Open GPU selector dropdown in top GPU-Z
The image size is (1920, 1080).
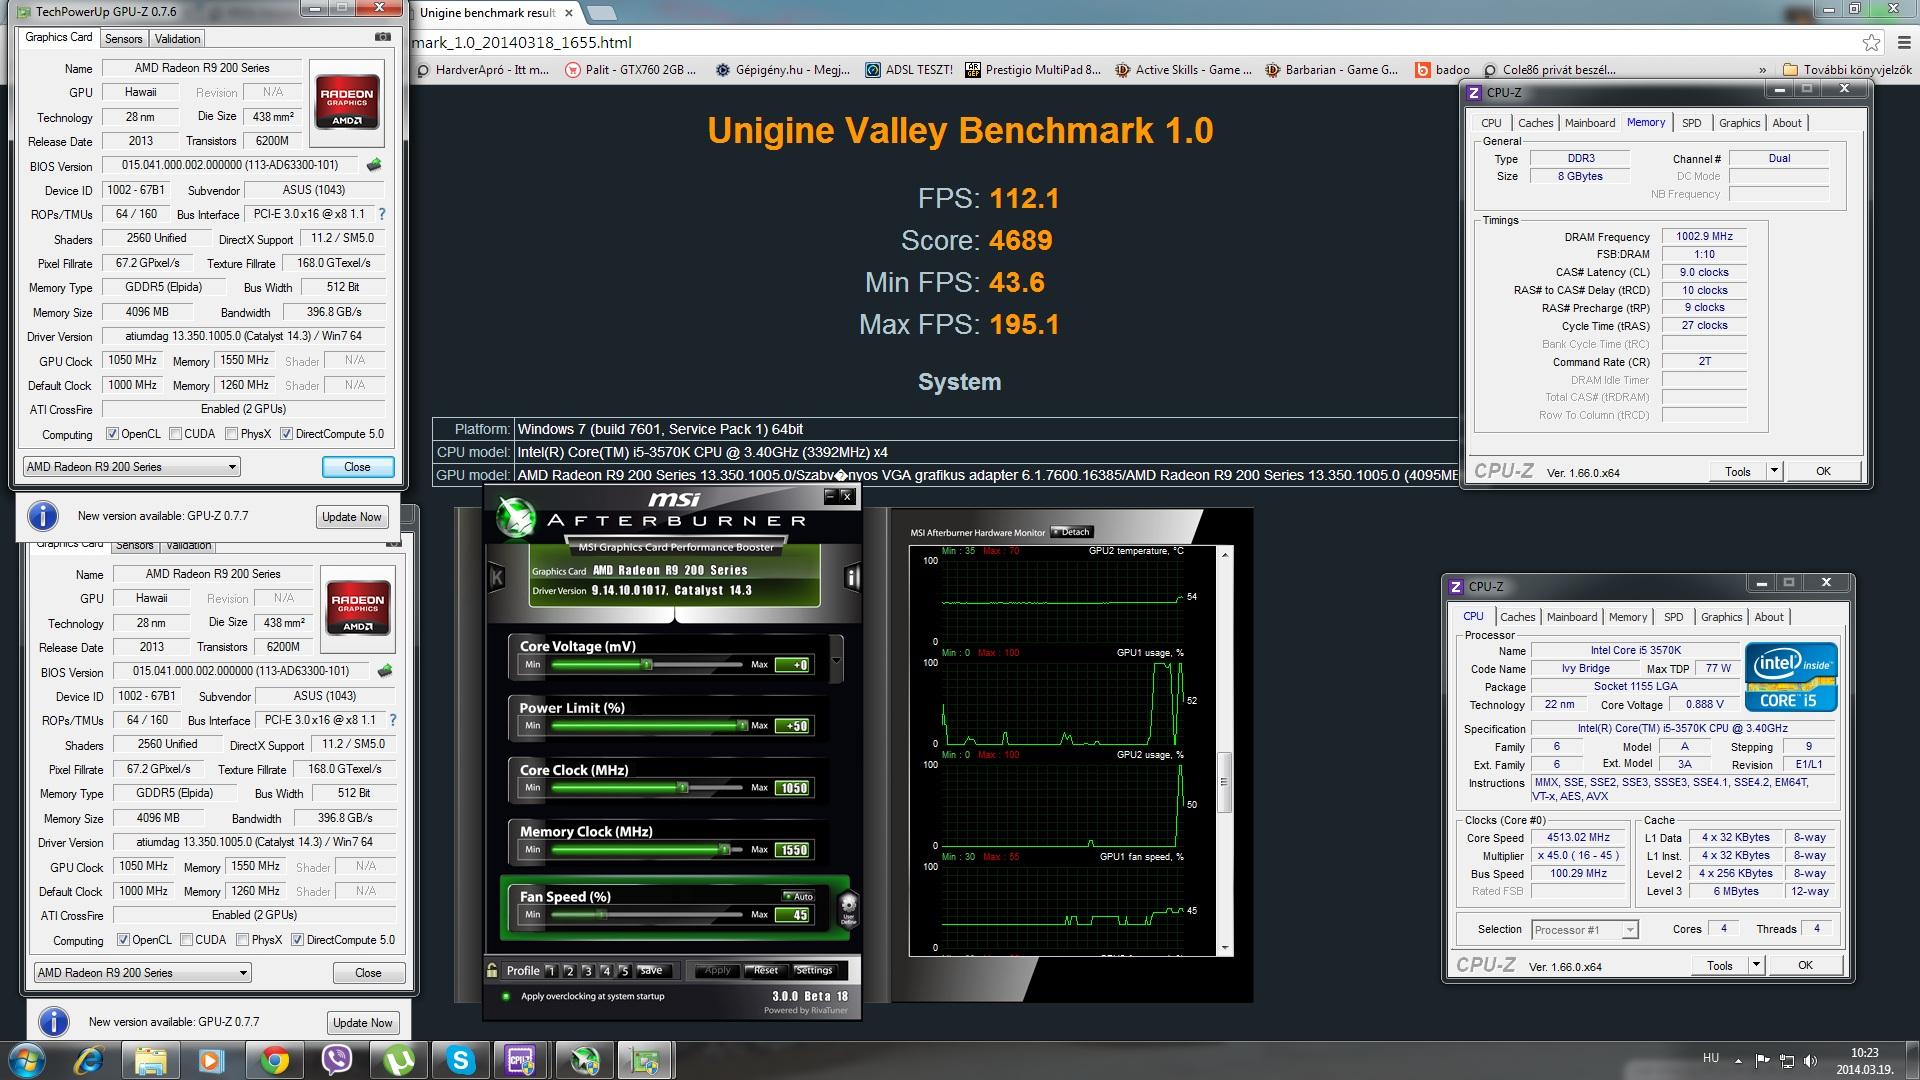(x=131, y=467)
